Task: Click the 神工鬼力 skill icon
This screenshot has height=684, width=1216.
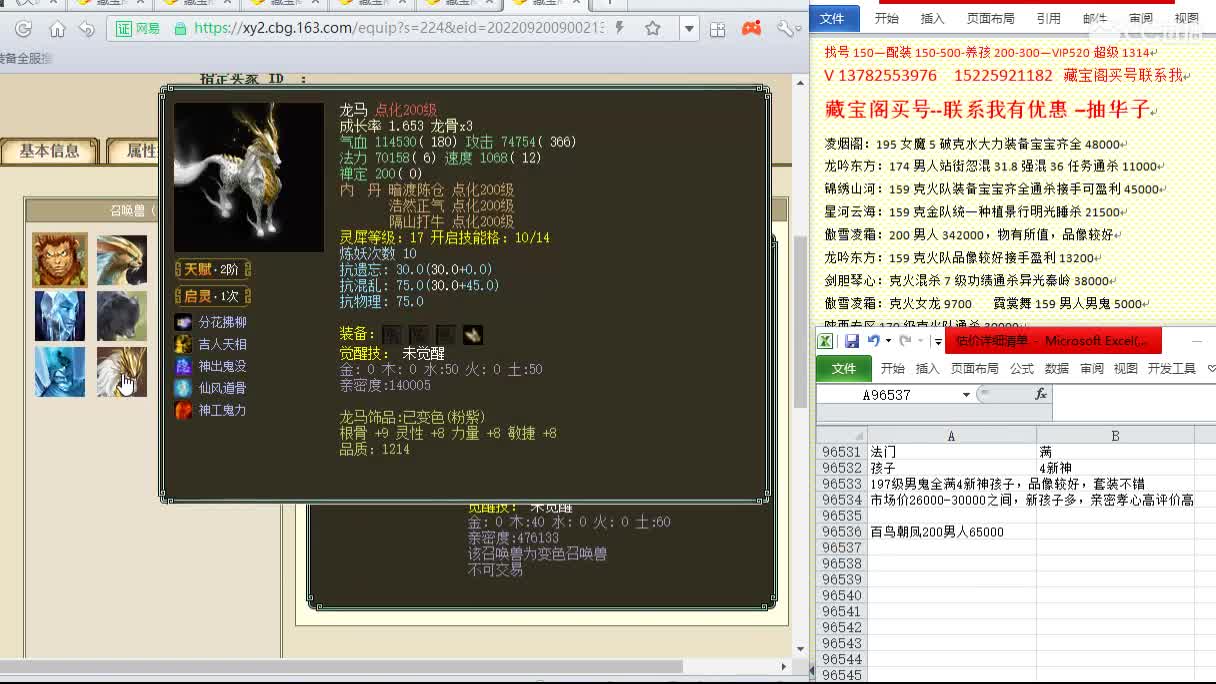Action: tap(183, 410)
